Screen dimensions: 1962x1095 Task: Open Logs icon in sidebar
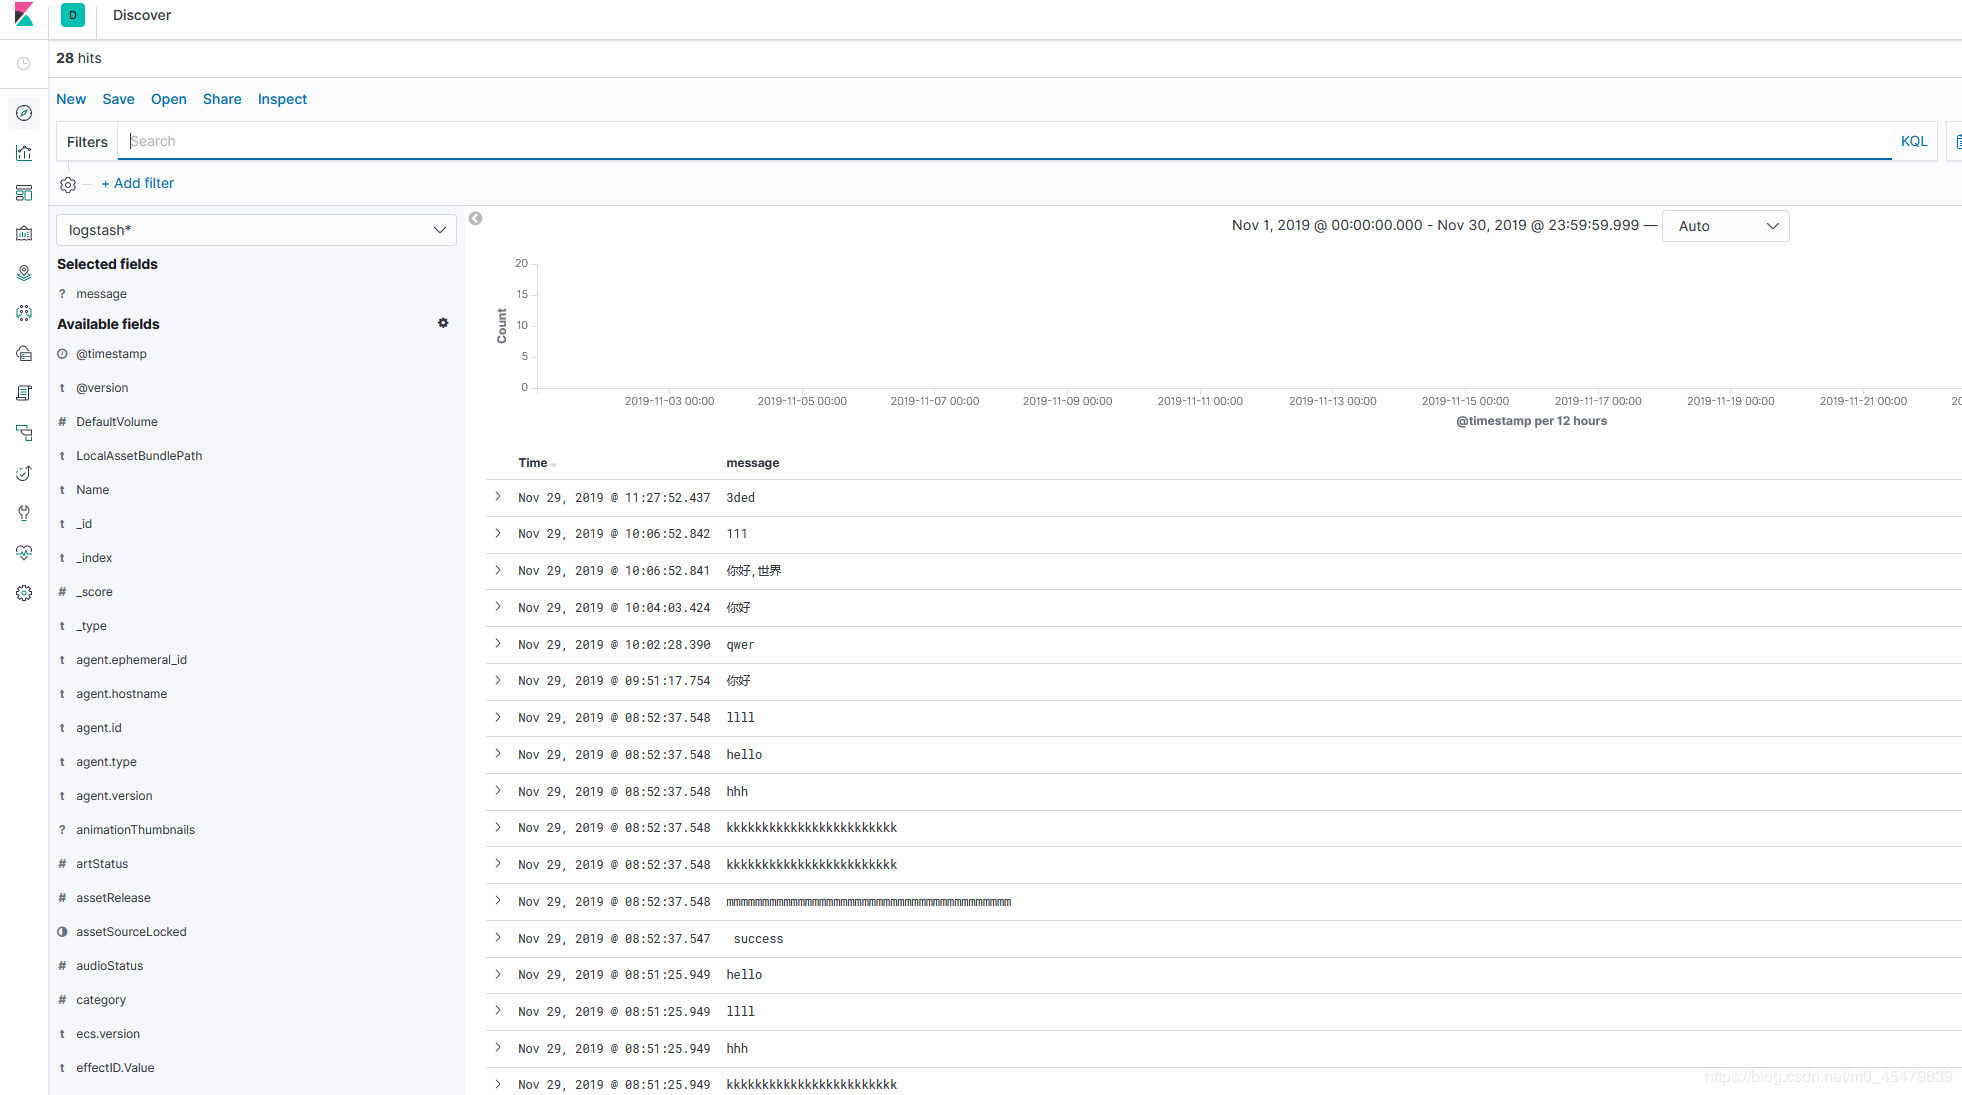coord(24,393)
